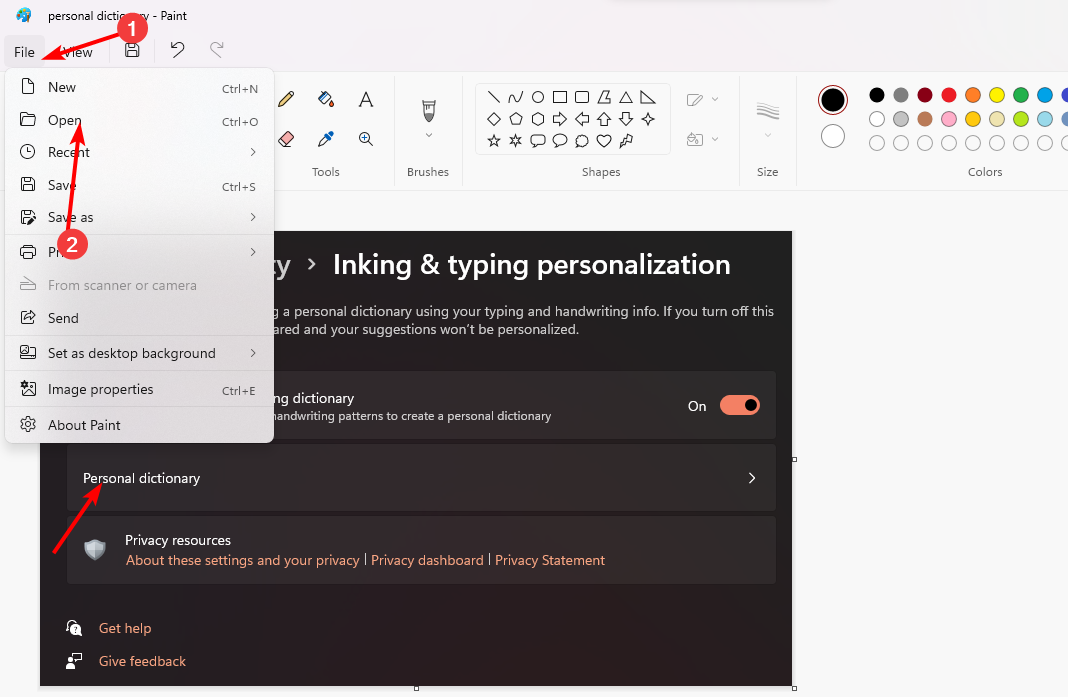Choose the Triangle shape

626,97
